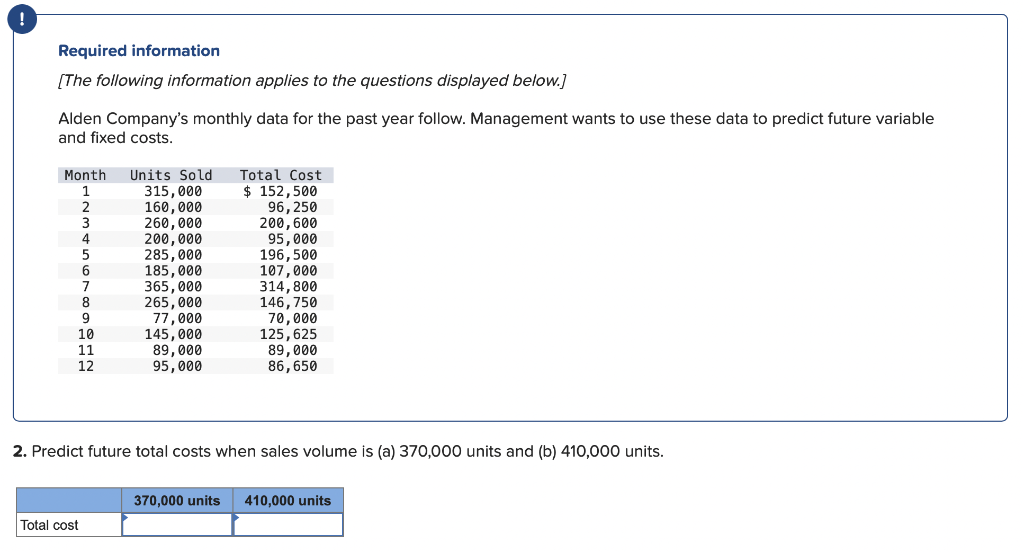
Task: Click question 2 prompt text
Action: click(338, 451)
